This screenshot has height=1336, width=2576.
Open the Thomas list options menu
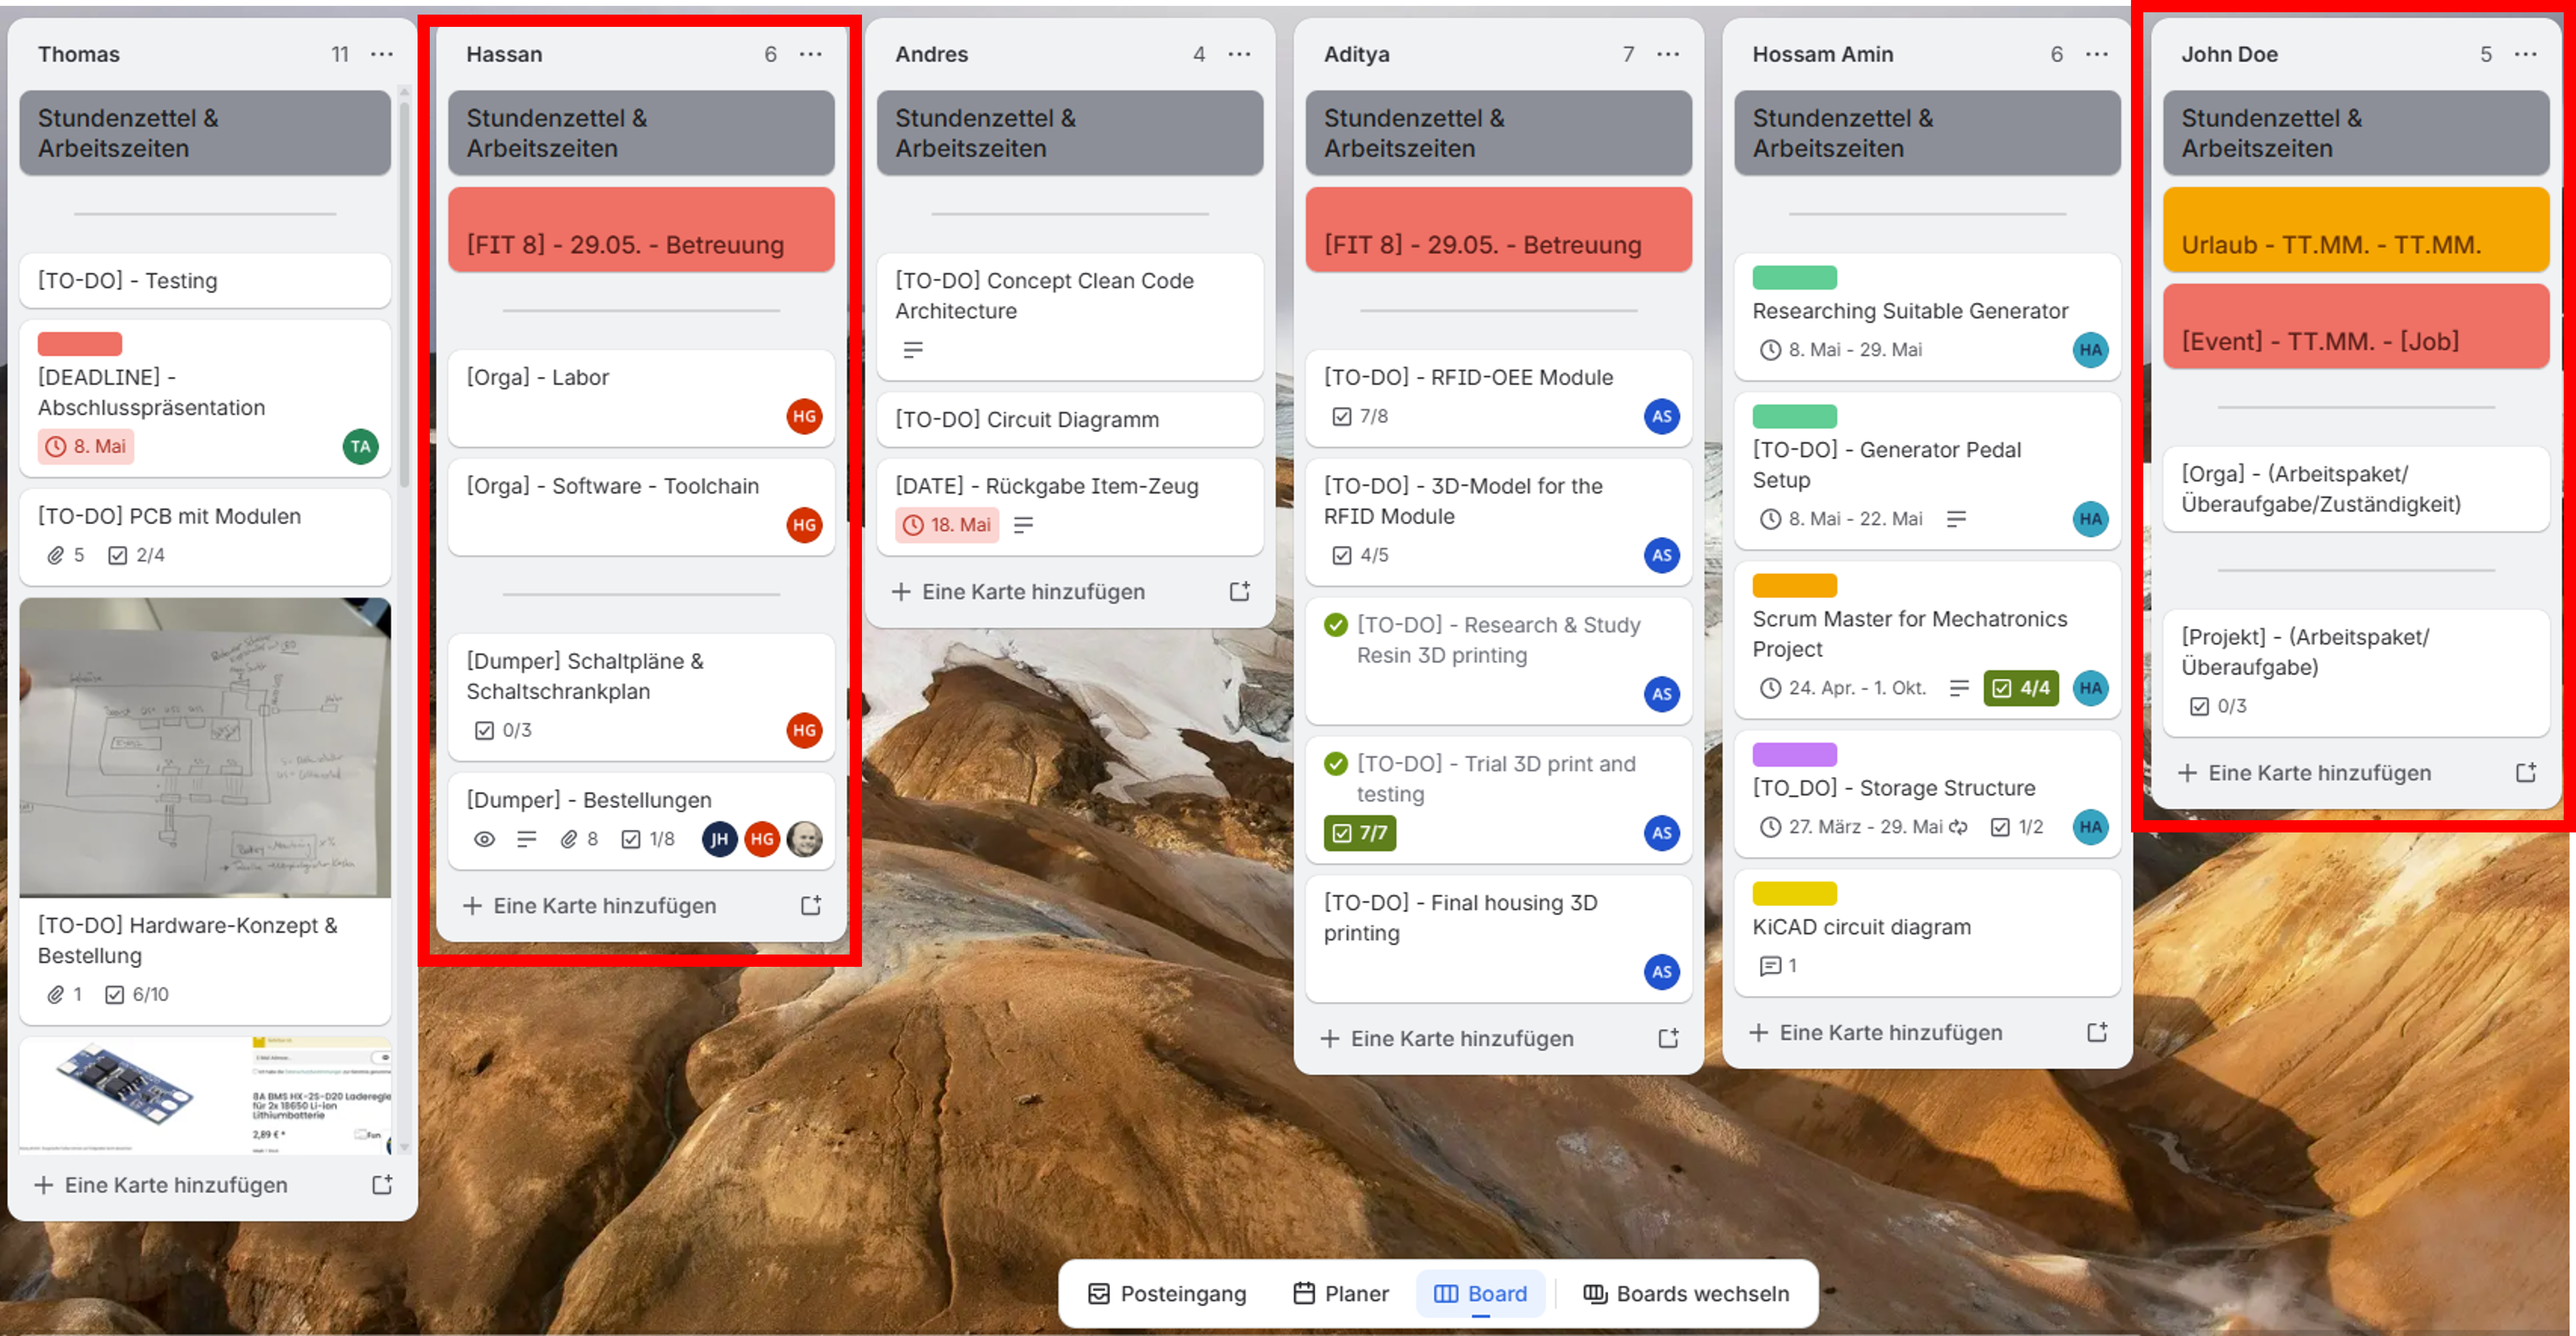tap(382, 54)
